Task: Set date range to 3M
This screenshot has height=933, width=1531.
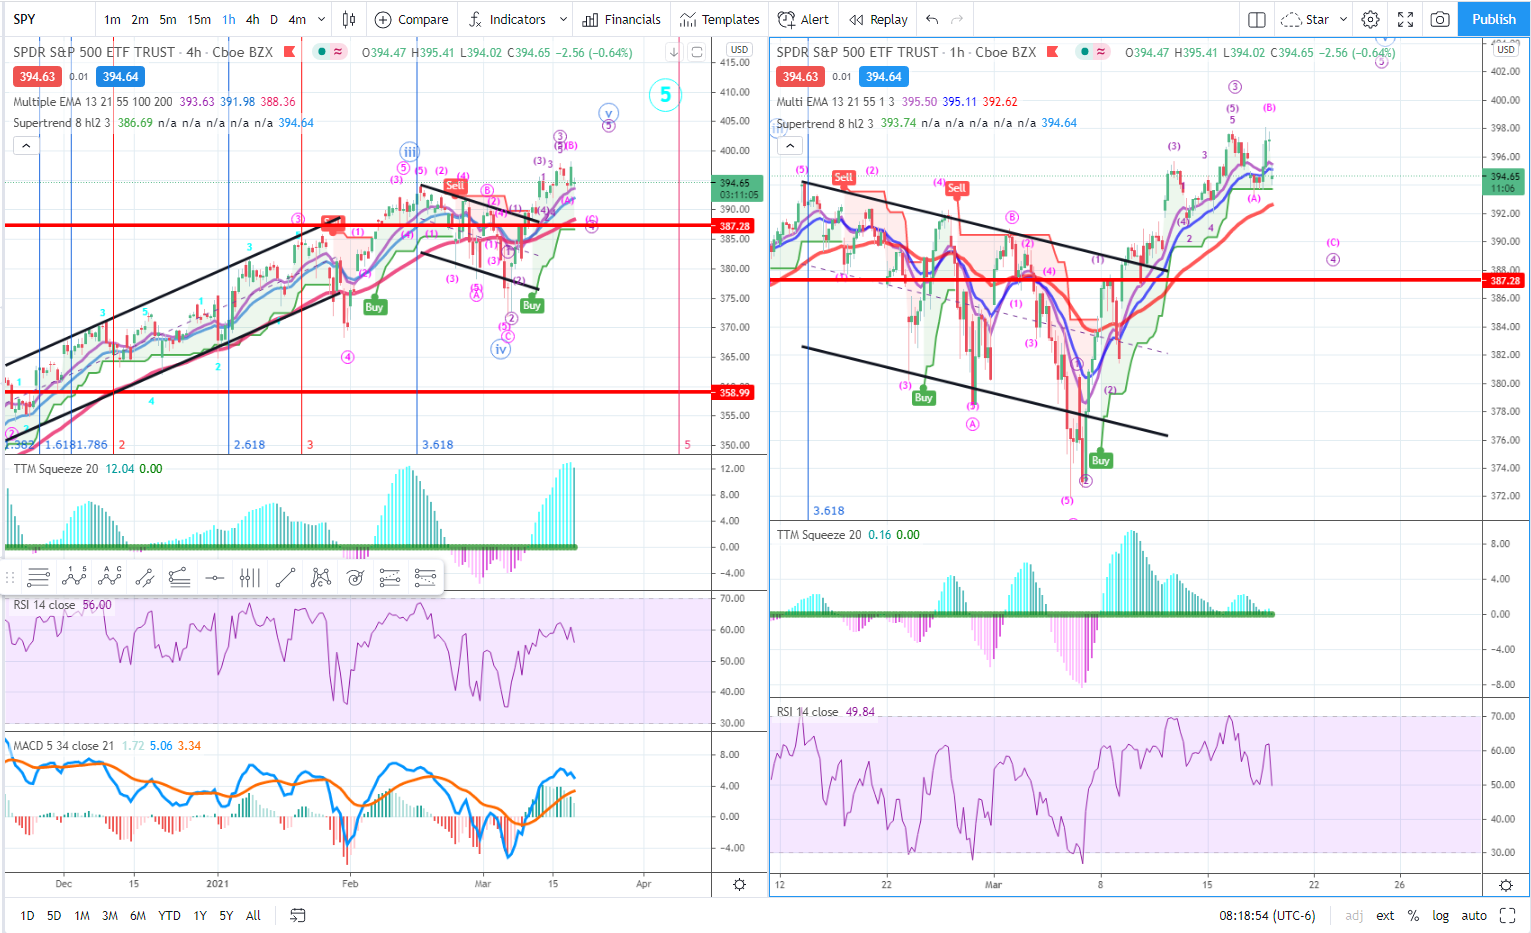Action: [110, 915]
